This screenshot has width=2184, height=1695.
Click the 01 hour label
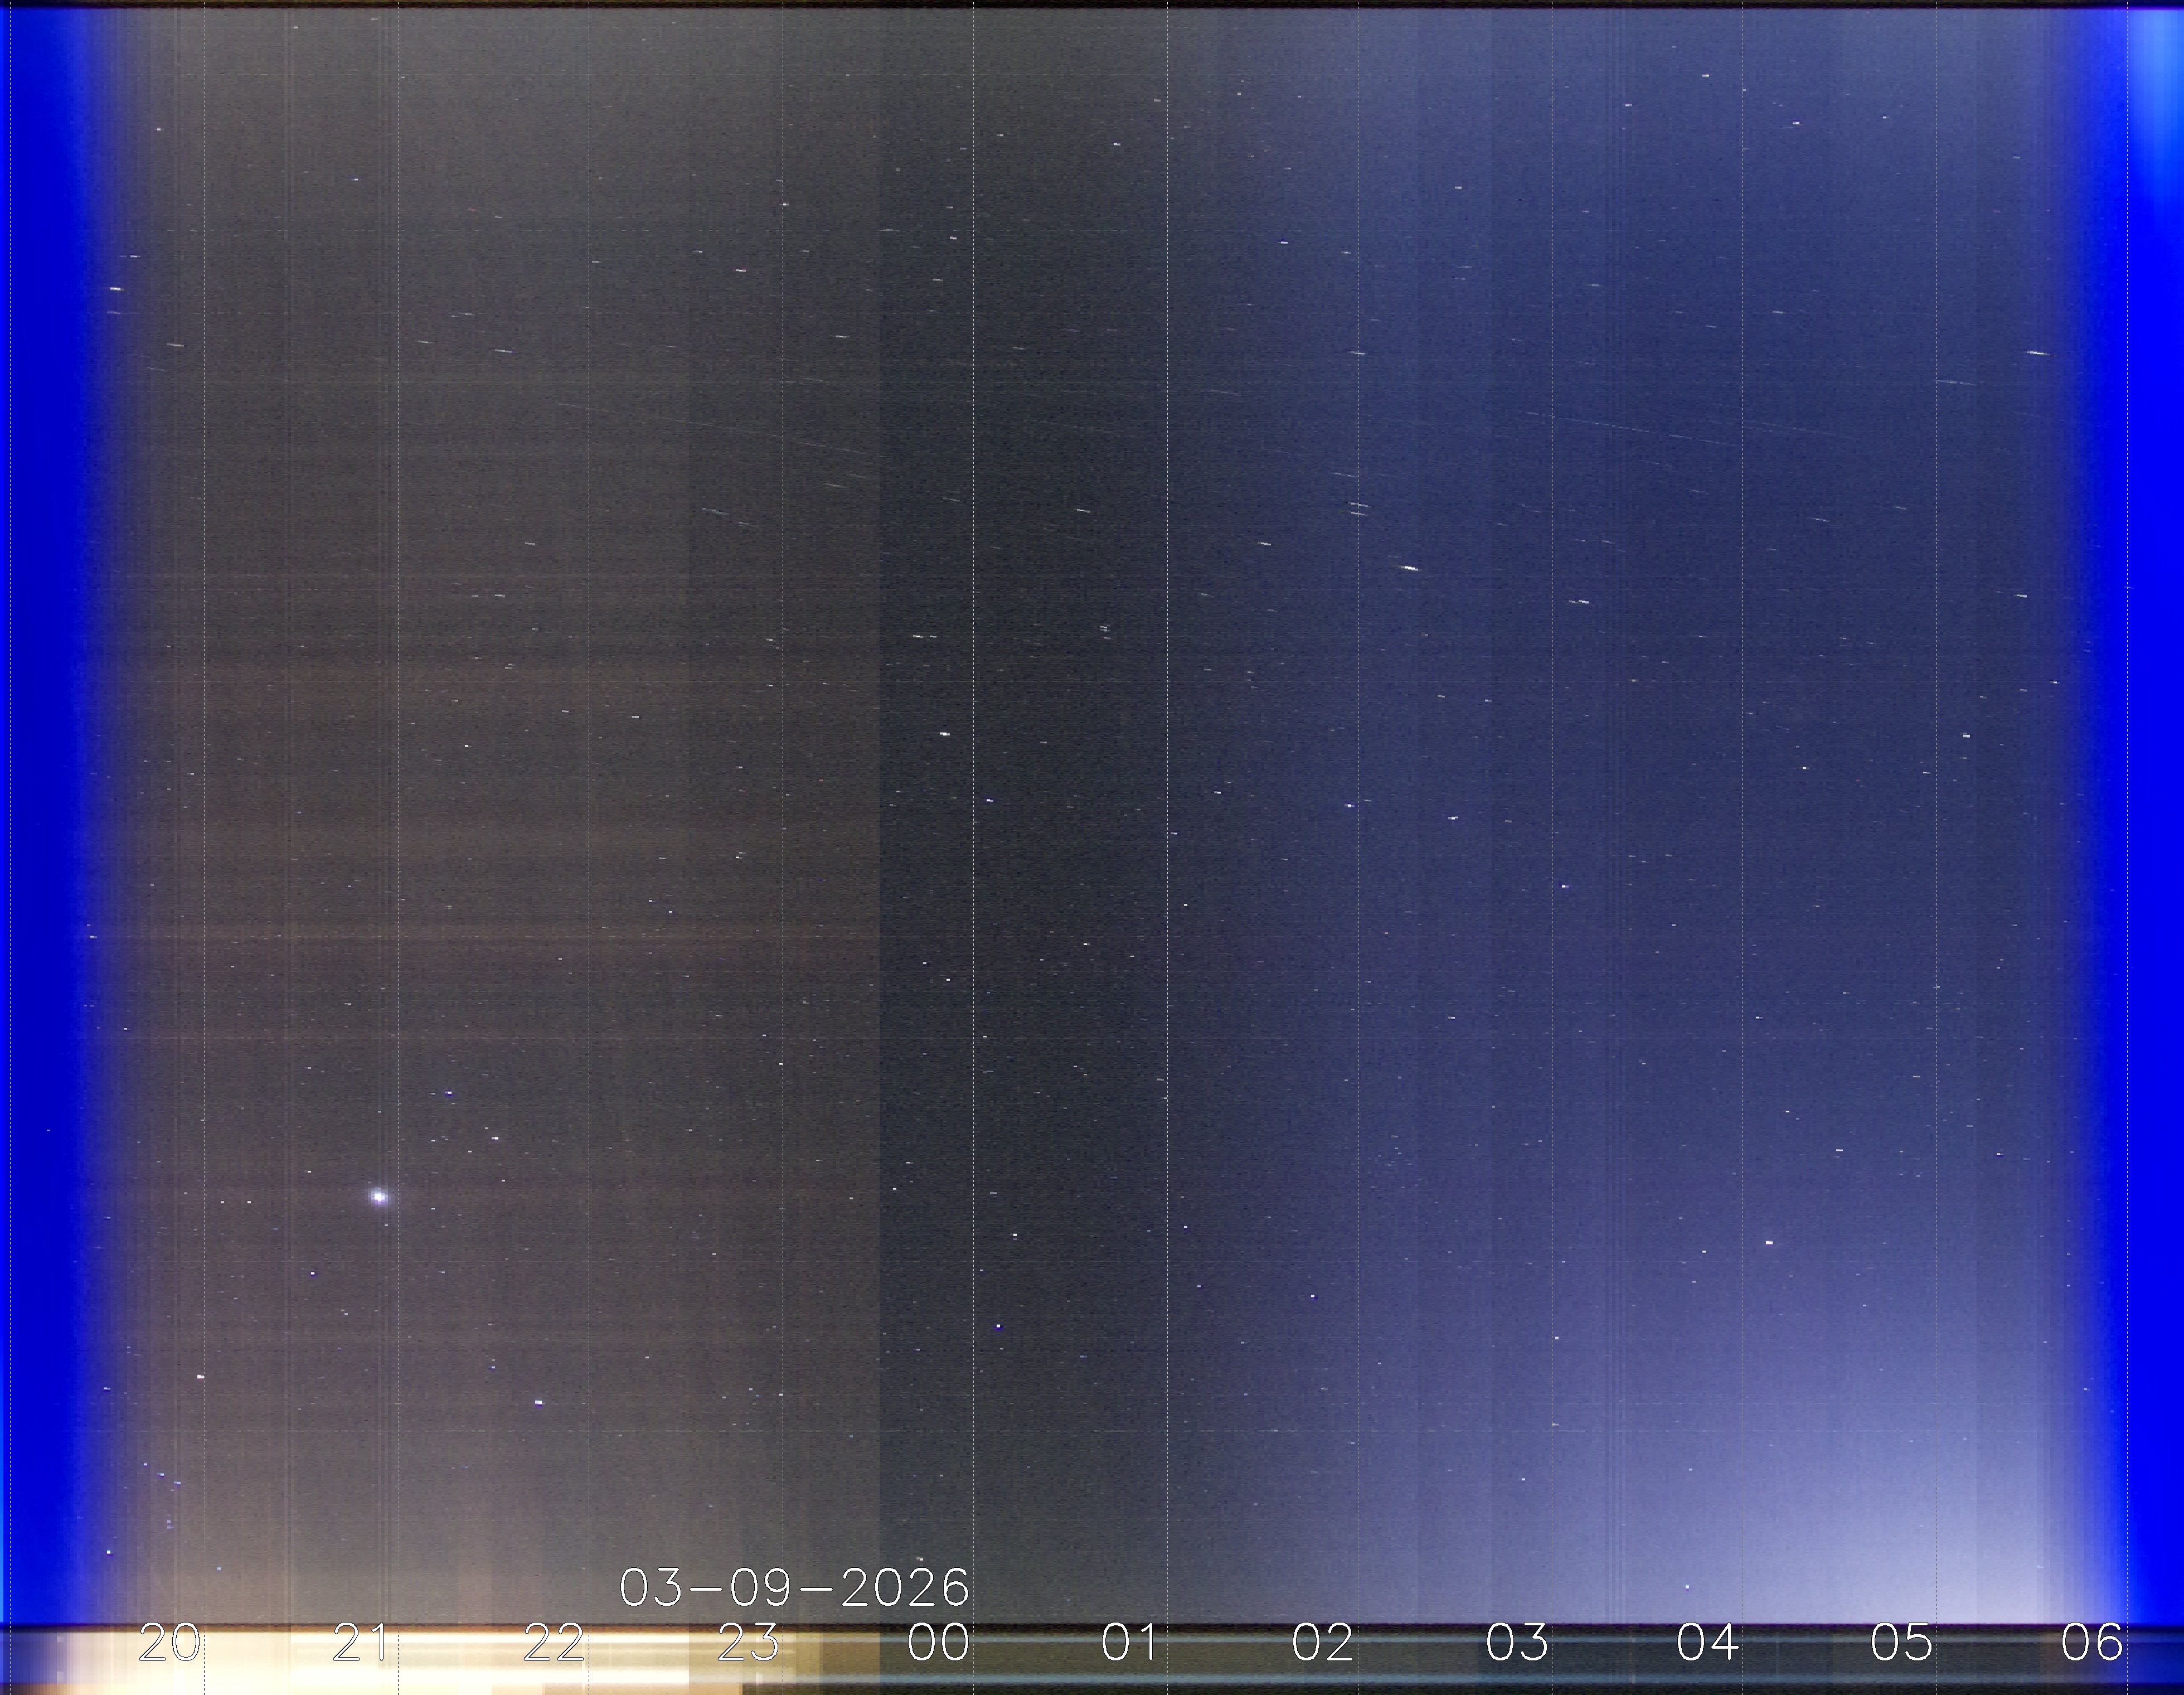click(1130, 1642)
